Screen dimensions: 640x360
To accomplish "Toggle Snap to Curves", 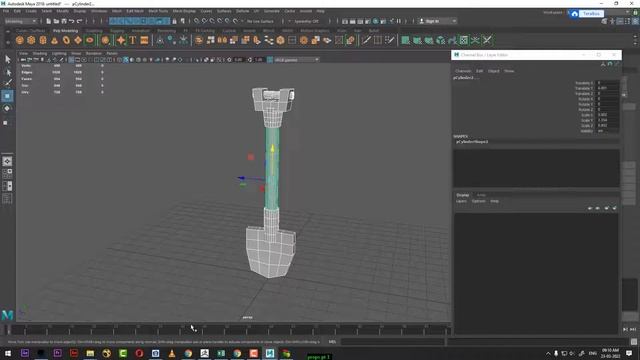I will [x=205, y=21].
